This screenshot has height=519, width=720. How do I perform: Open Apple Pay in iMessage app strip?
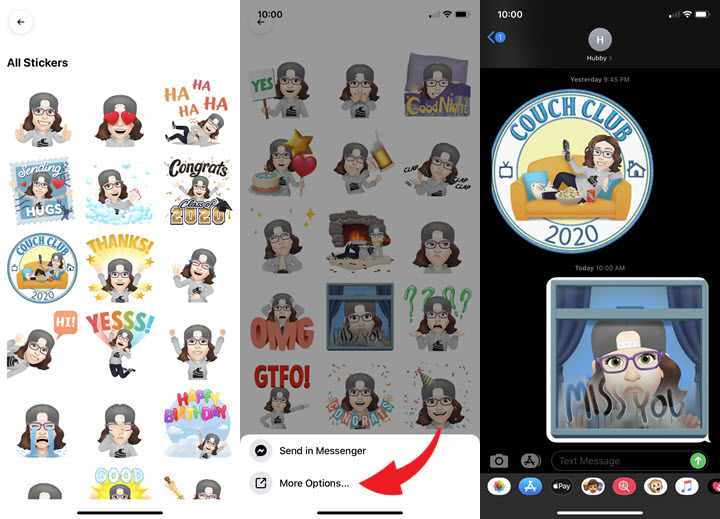coord(562,486)
